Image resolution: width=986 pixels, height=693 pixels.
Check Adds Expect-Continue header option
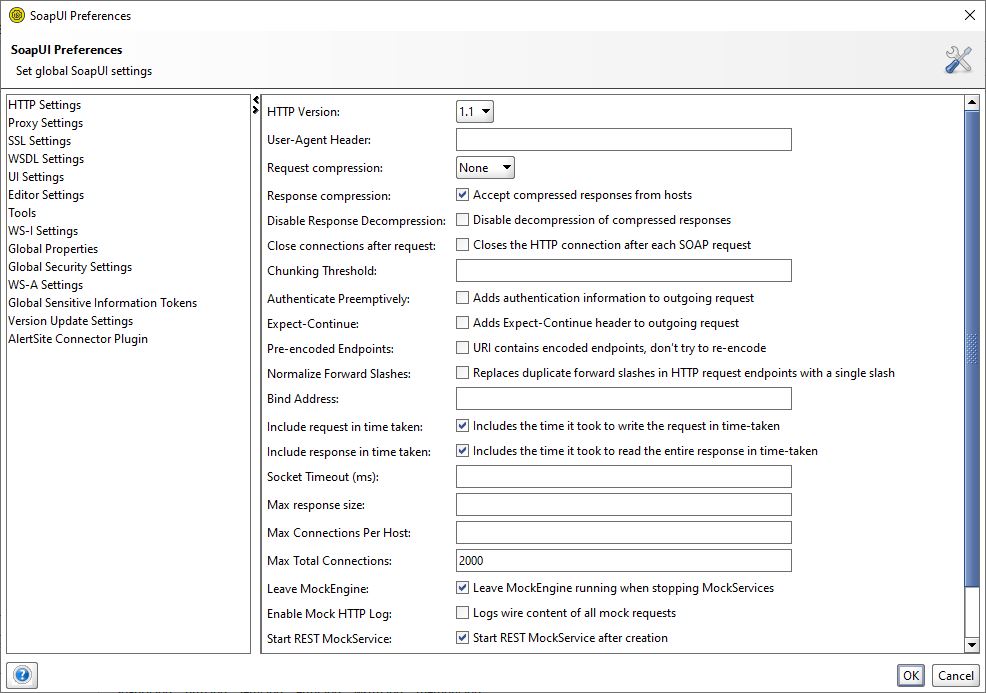point(462,323)
